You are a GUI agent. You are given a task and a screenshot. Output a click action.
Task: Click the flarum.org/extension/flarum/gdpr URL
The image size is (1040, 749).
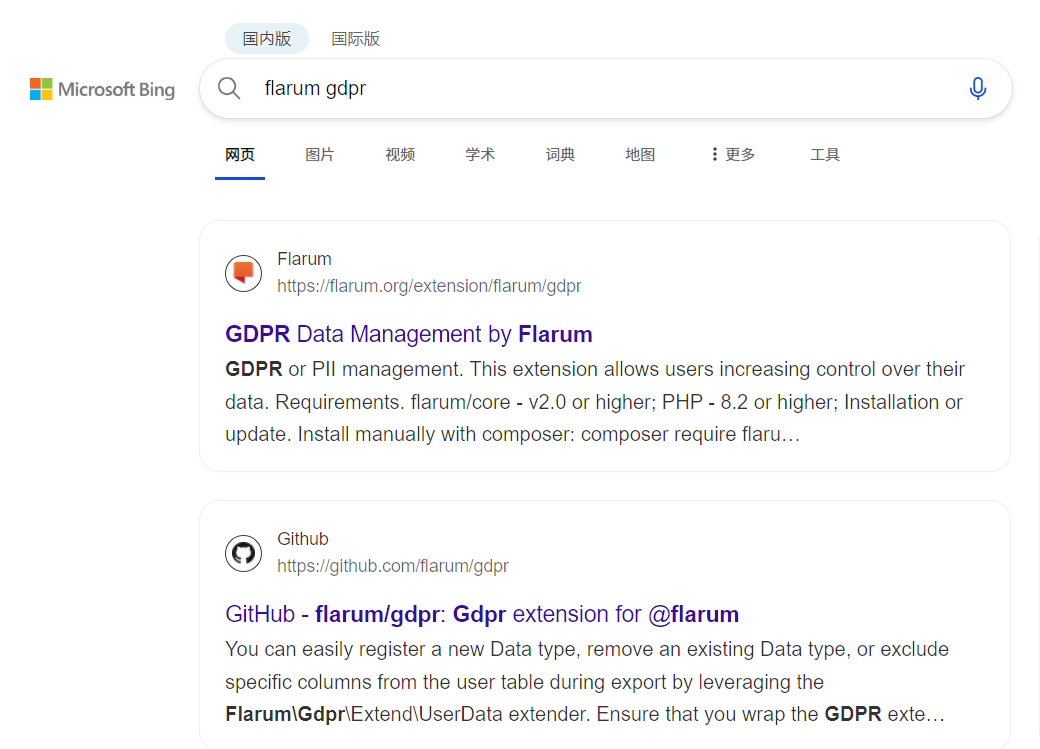tap(429, 286)
